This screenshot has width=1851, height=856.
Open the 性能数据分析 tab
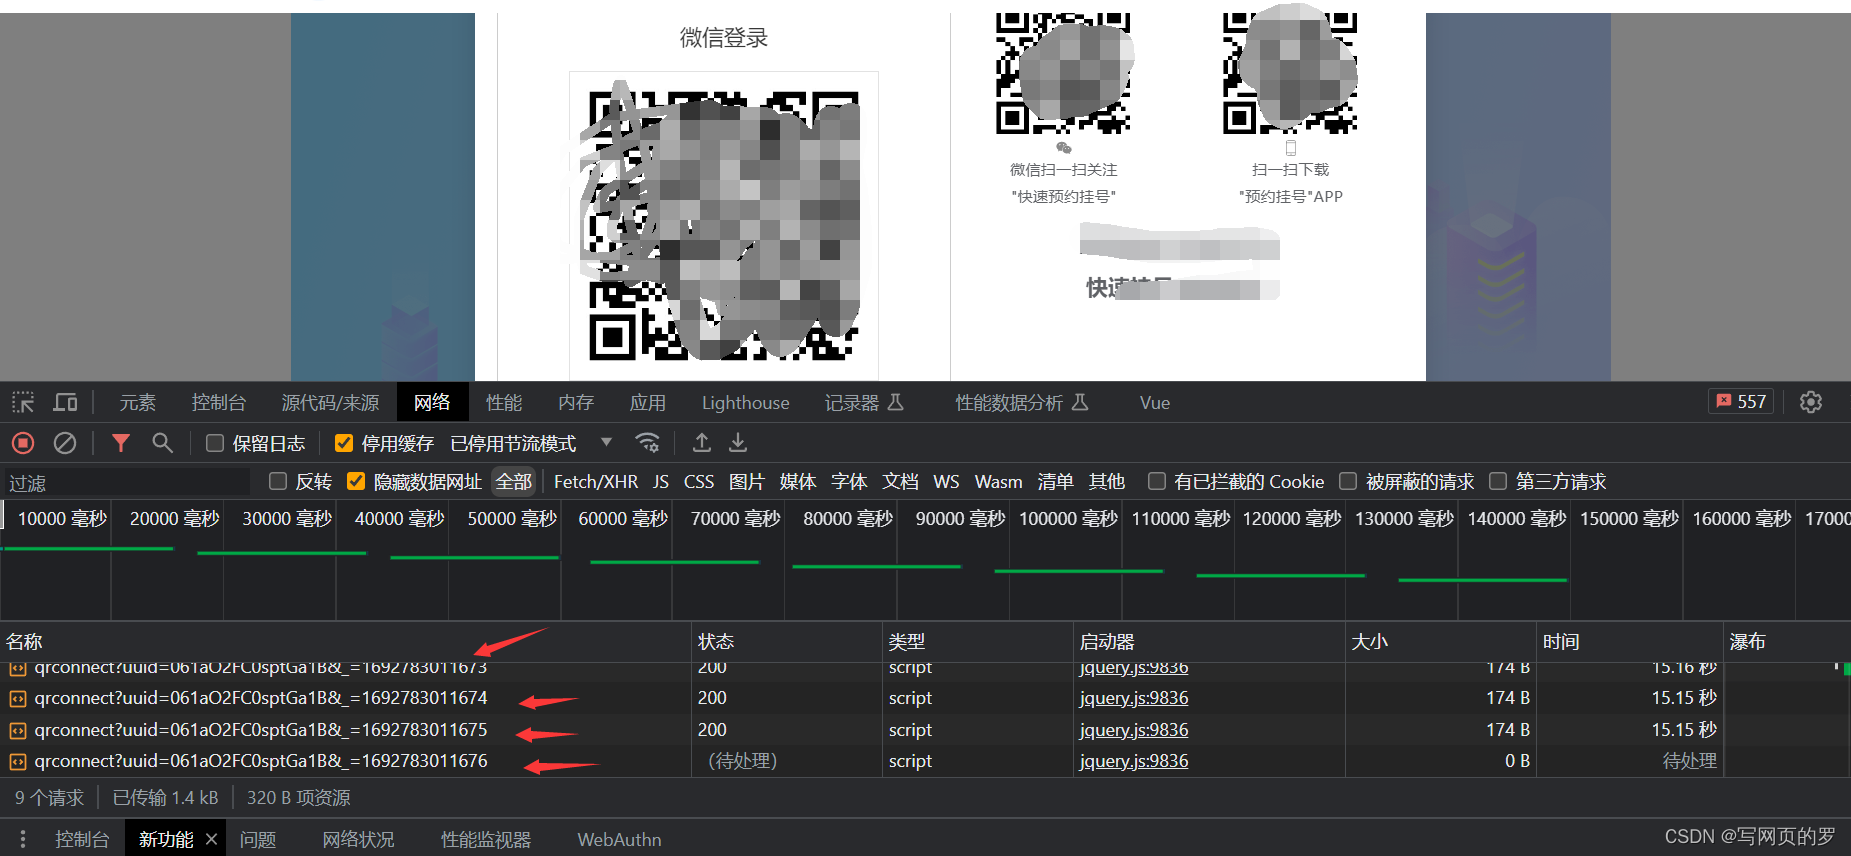click(x=1021, y=402)
